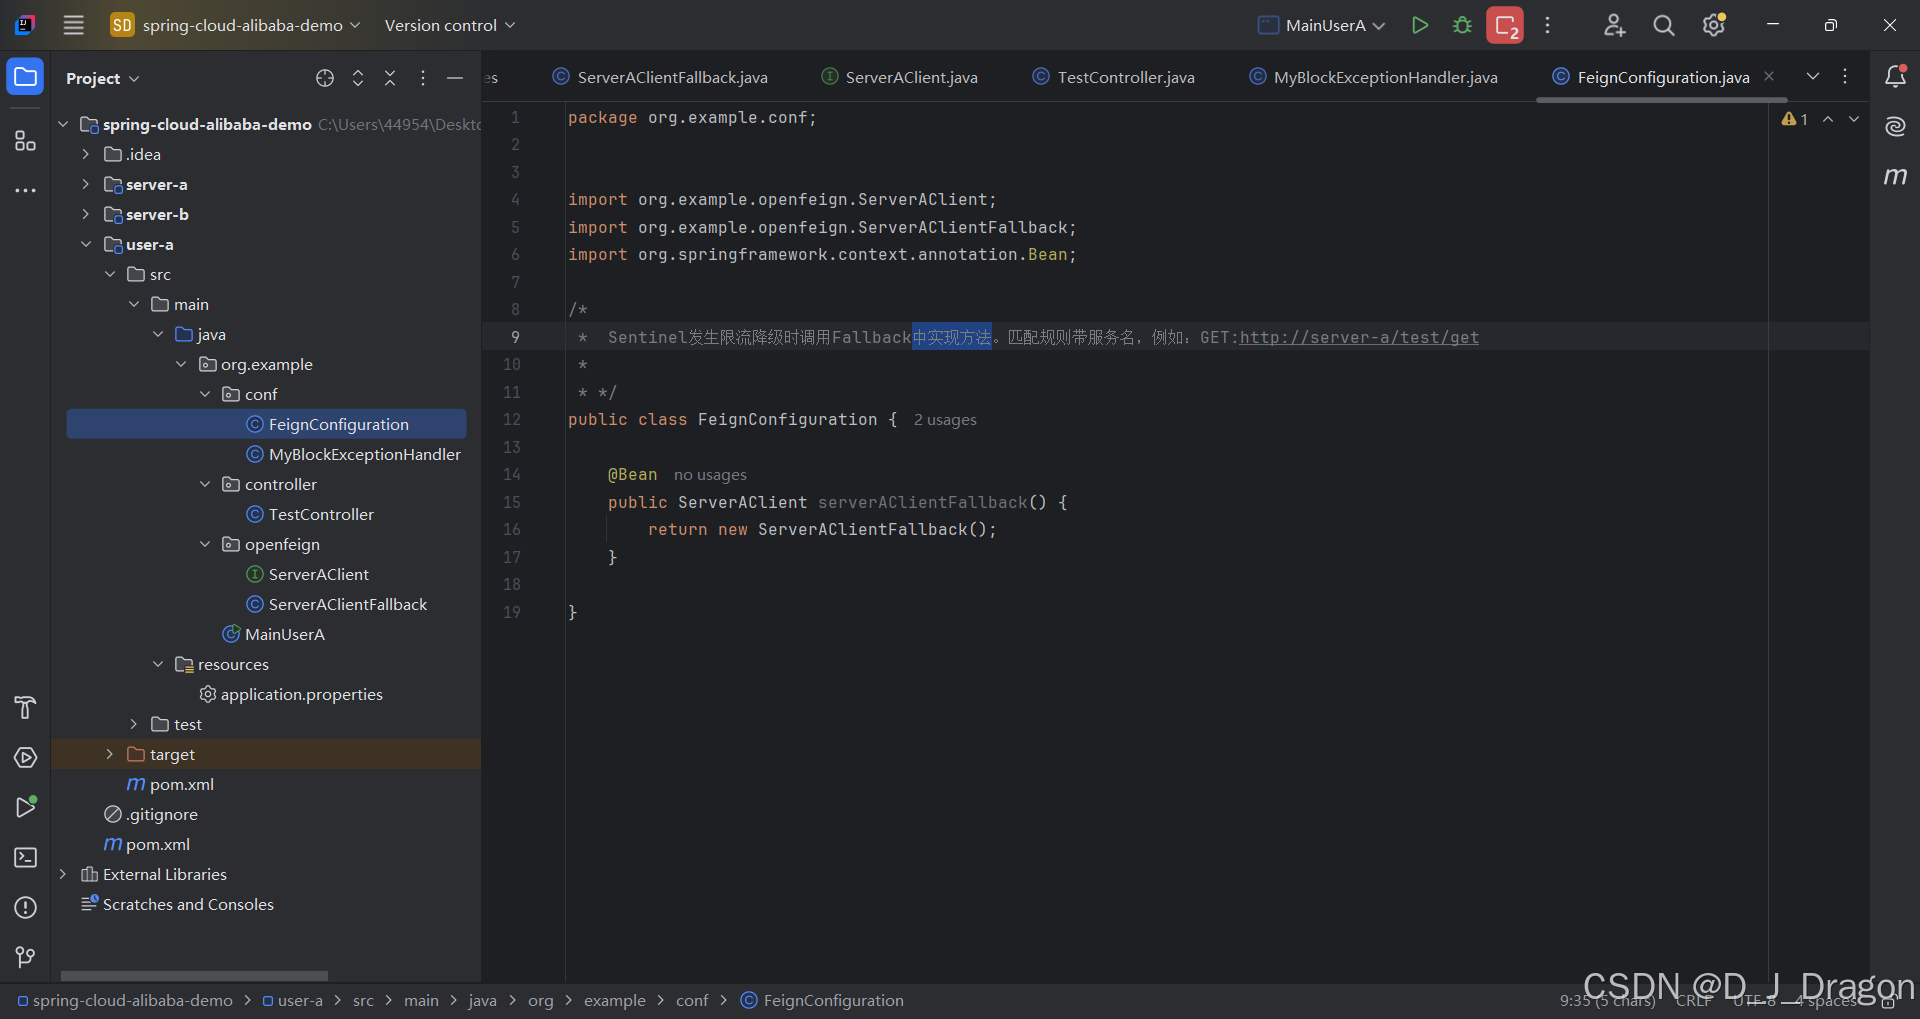Image resolution: width=1920 pixels, height=1019 pixels.
Task: Expand the server-a module
Action: 86,184
